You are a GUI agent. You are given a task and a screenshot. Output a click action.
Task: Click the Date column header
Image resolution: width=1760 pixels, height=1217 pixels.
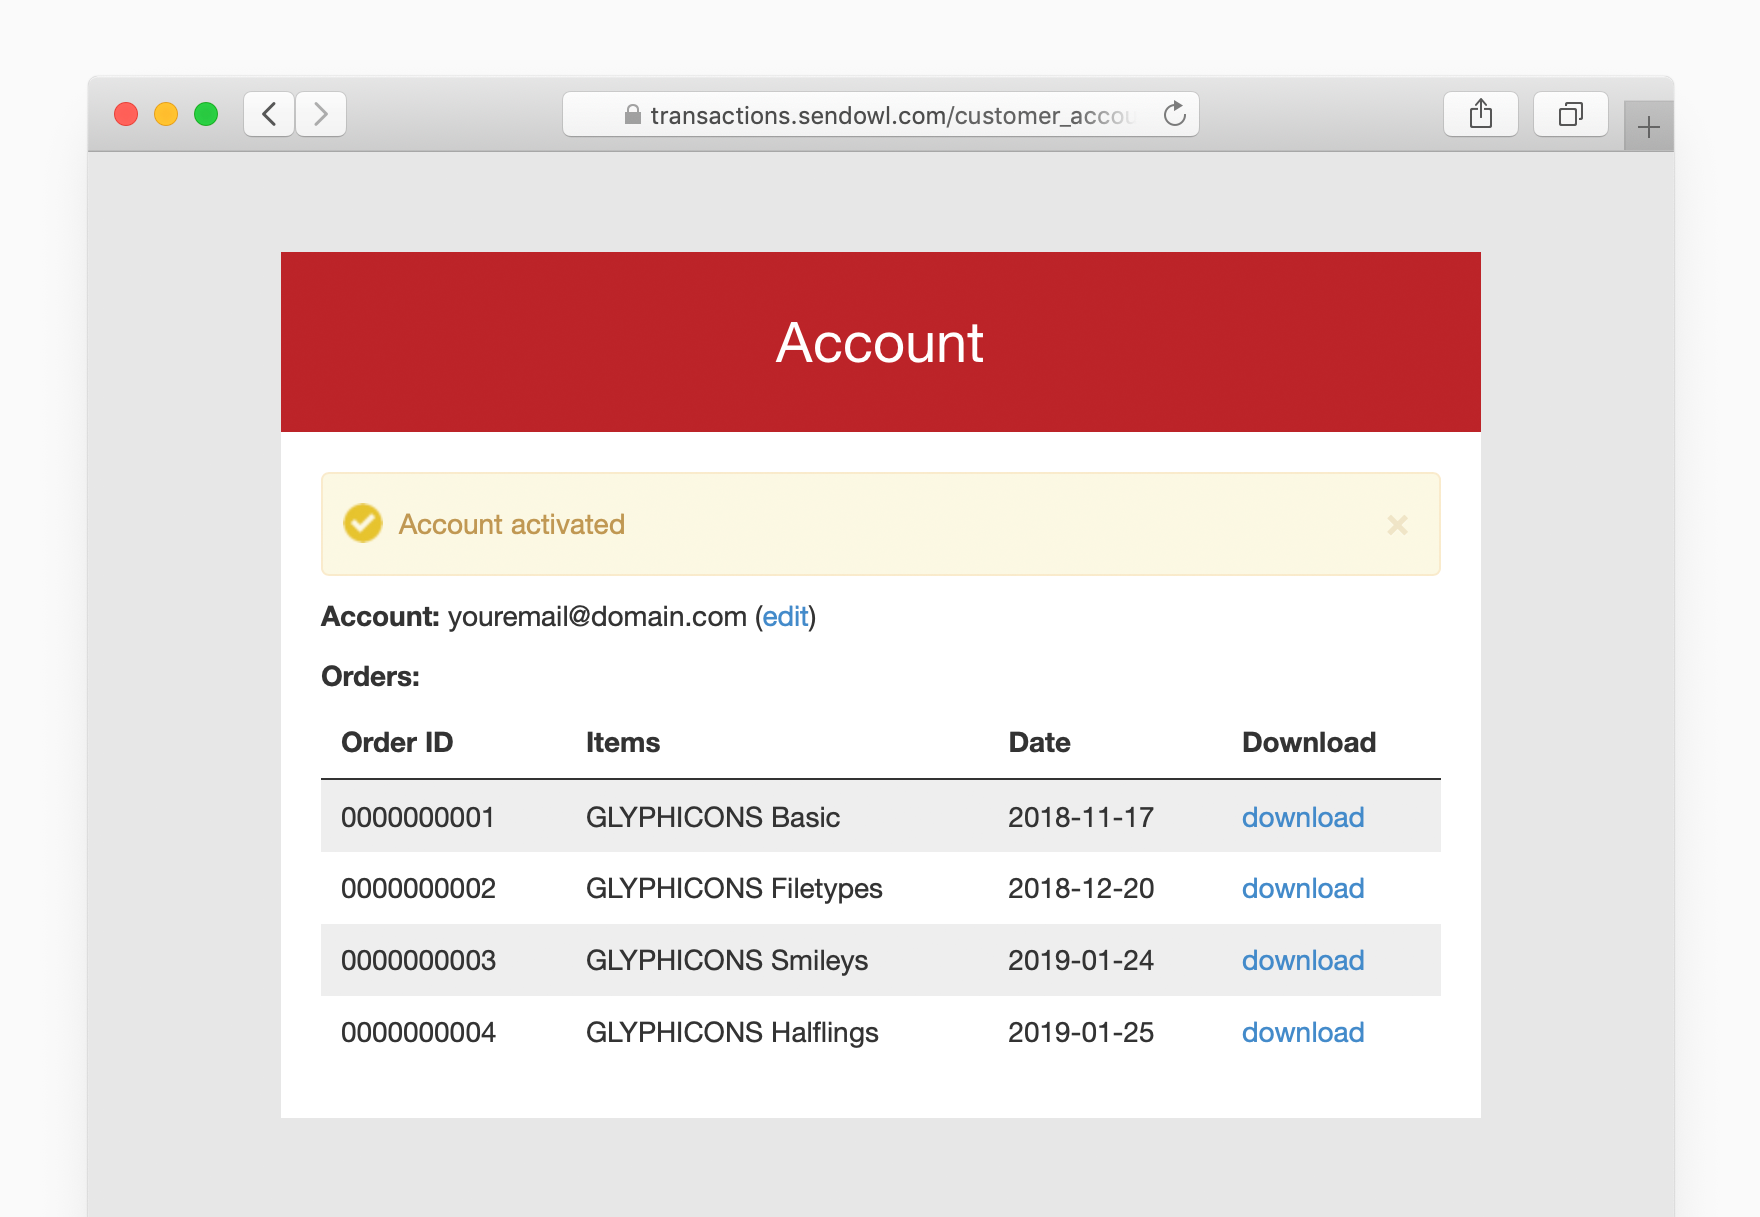coord(1039,742)
